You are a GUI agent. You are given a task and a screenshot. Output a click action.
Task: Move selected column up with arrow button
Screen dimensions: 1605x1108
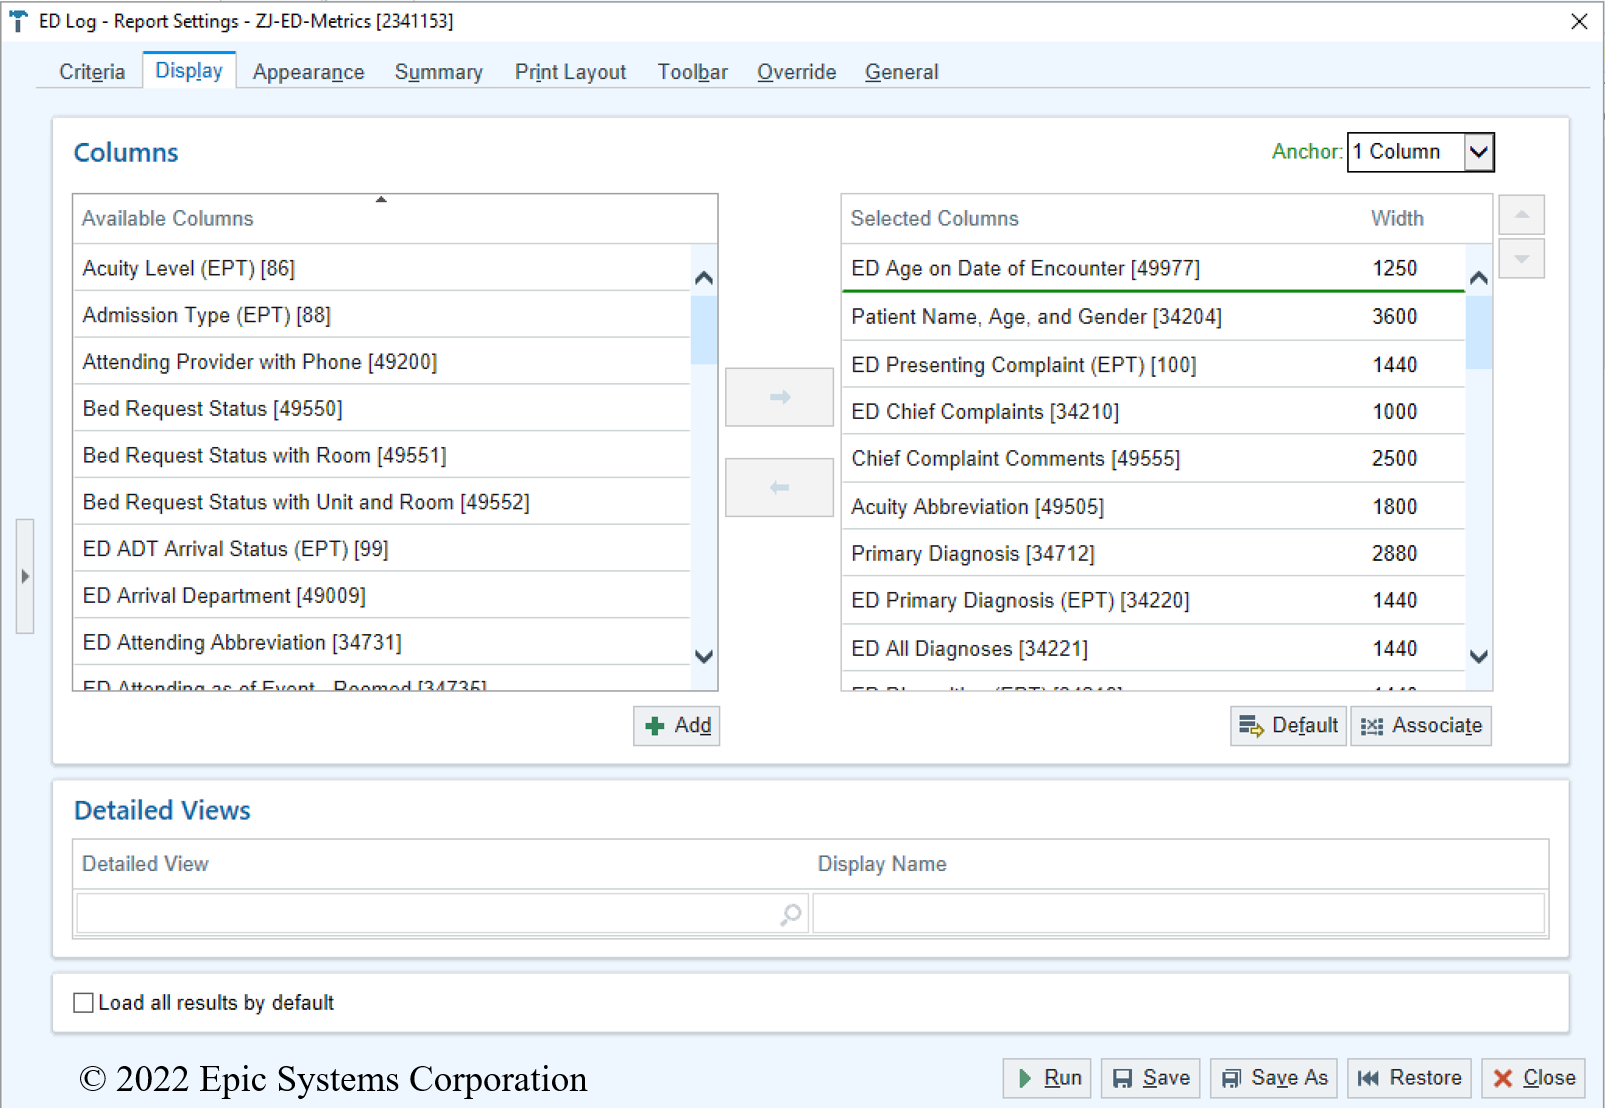point(1521,215)
